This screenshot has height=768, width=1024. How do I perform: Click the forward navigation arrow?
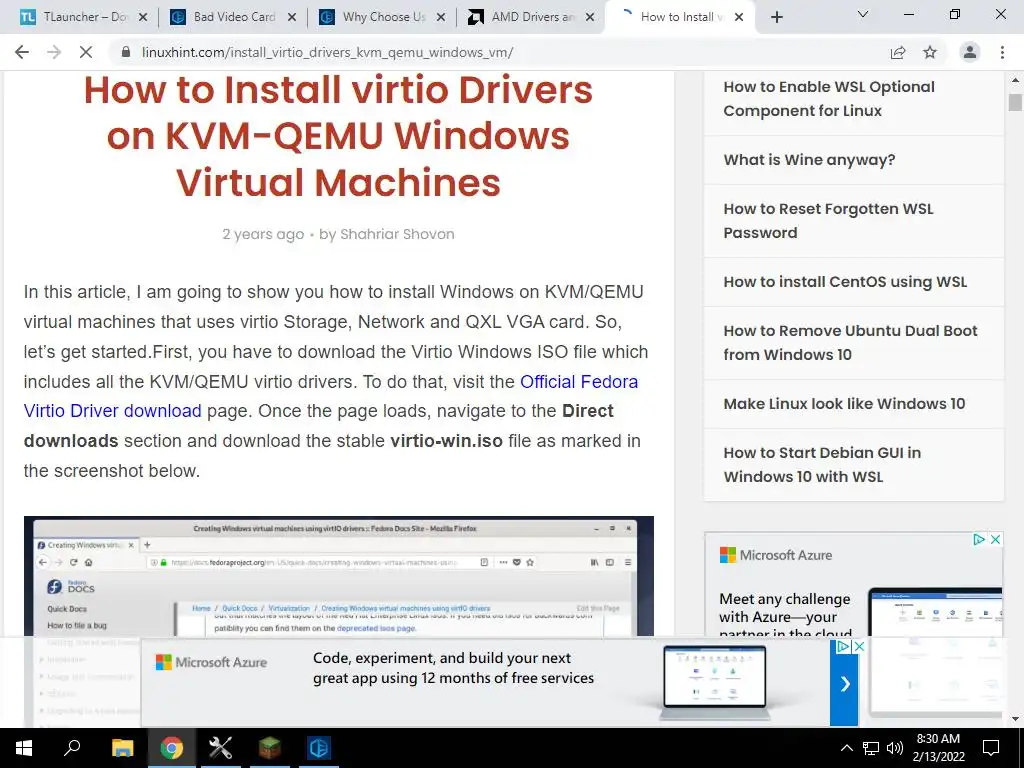[54, 52]
